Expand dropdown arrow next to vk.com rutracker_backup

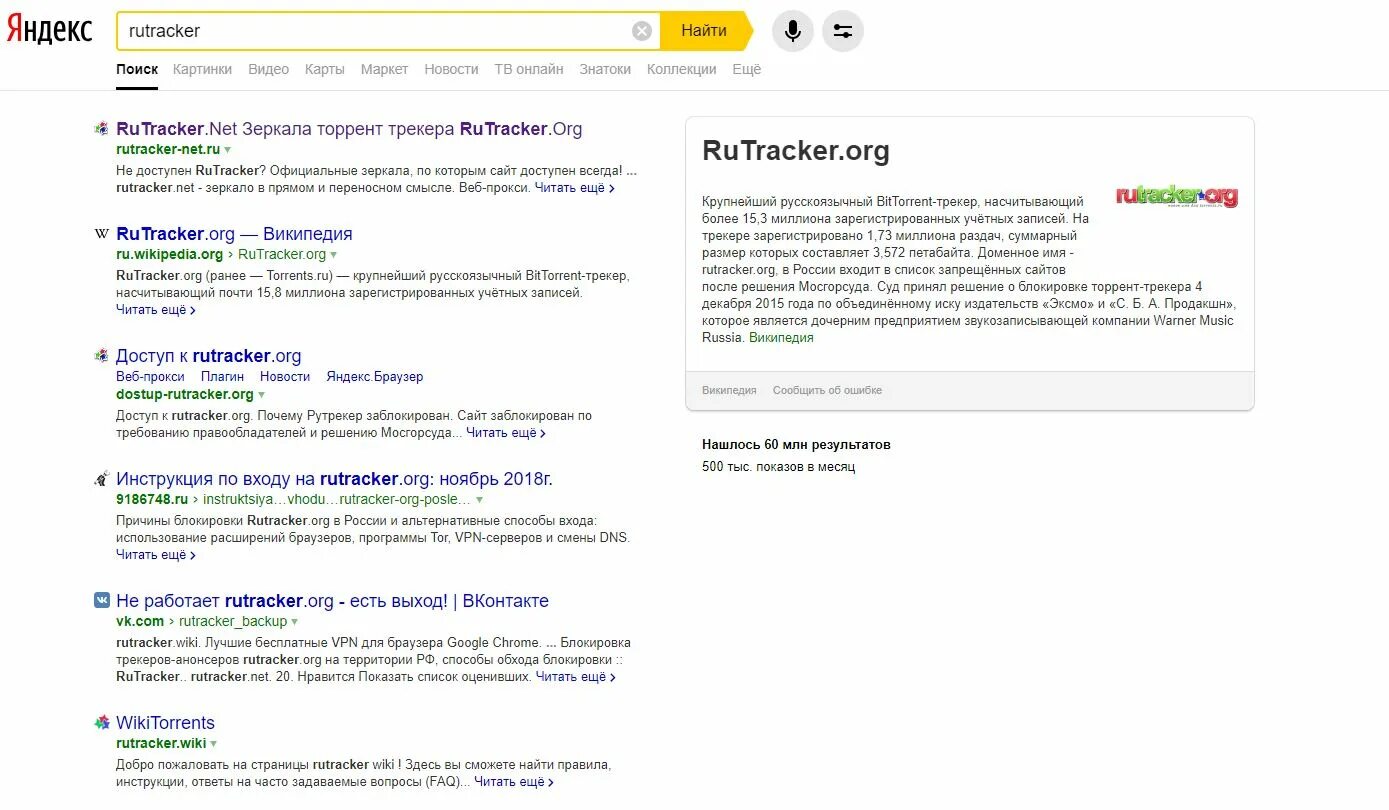click(295, 622)
